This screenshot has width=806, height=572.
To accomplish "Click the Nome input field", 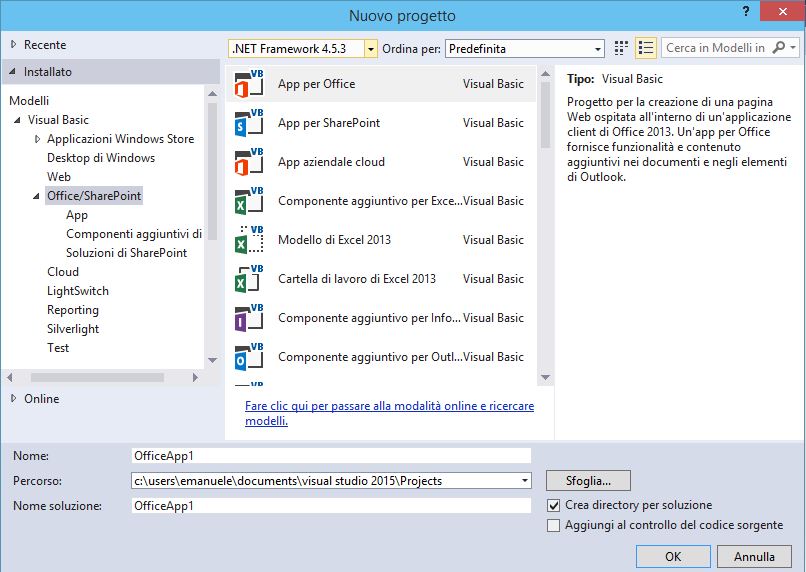I will click(x=331, y=456).
